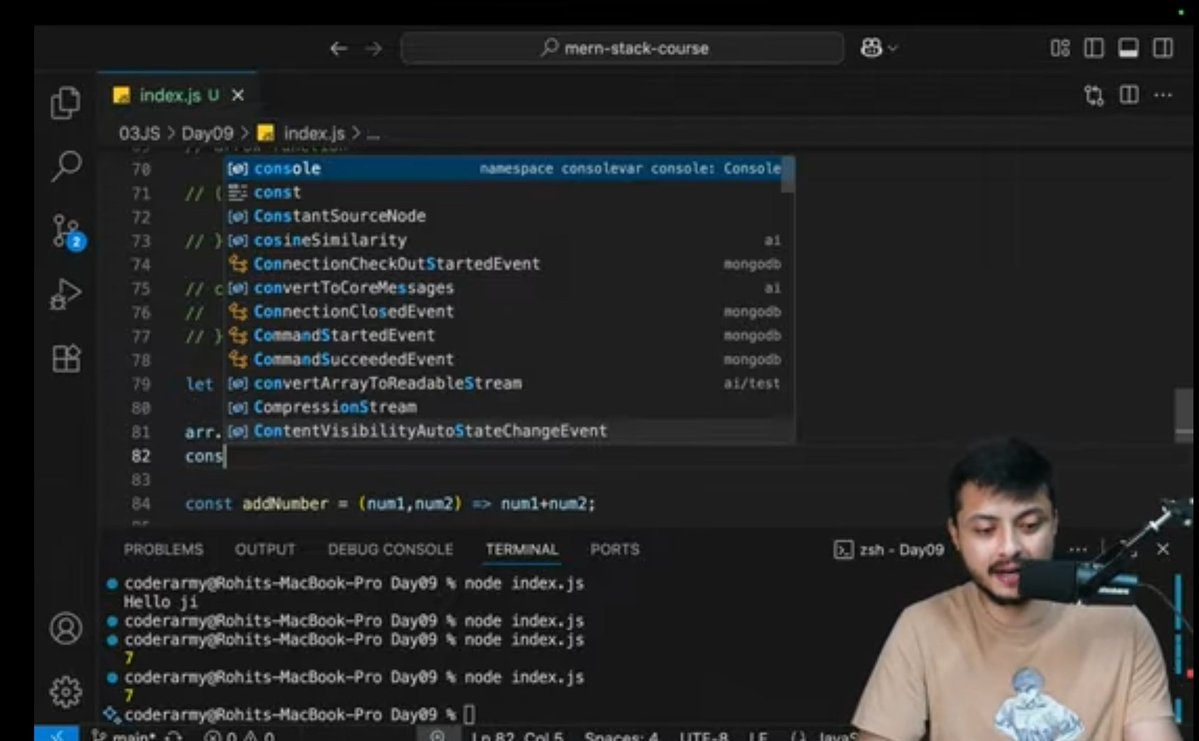Open the Customize Layout icon
Image resolution: width=1199 pixels, height=741 pixels.
pos(1060,48)
